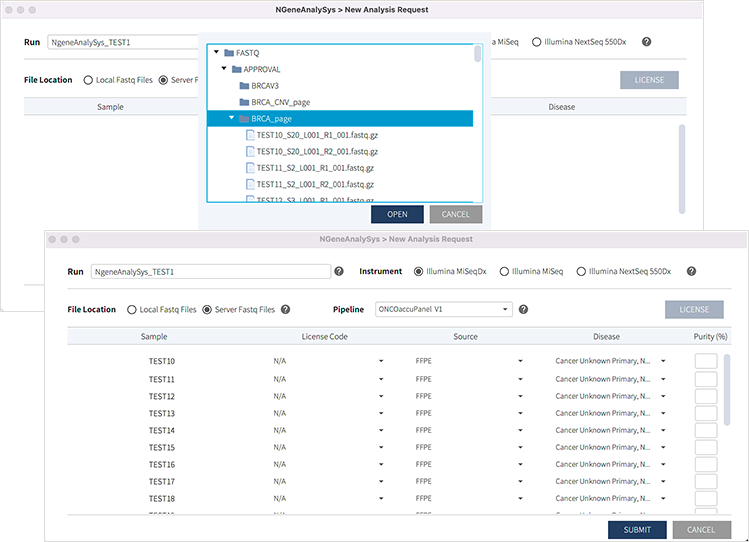This screenshot has height=542, width=749.
Task: Select Illumina MiSeq radio in front window
Action: pyautogui.click(x=504, y=271)
